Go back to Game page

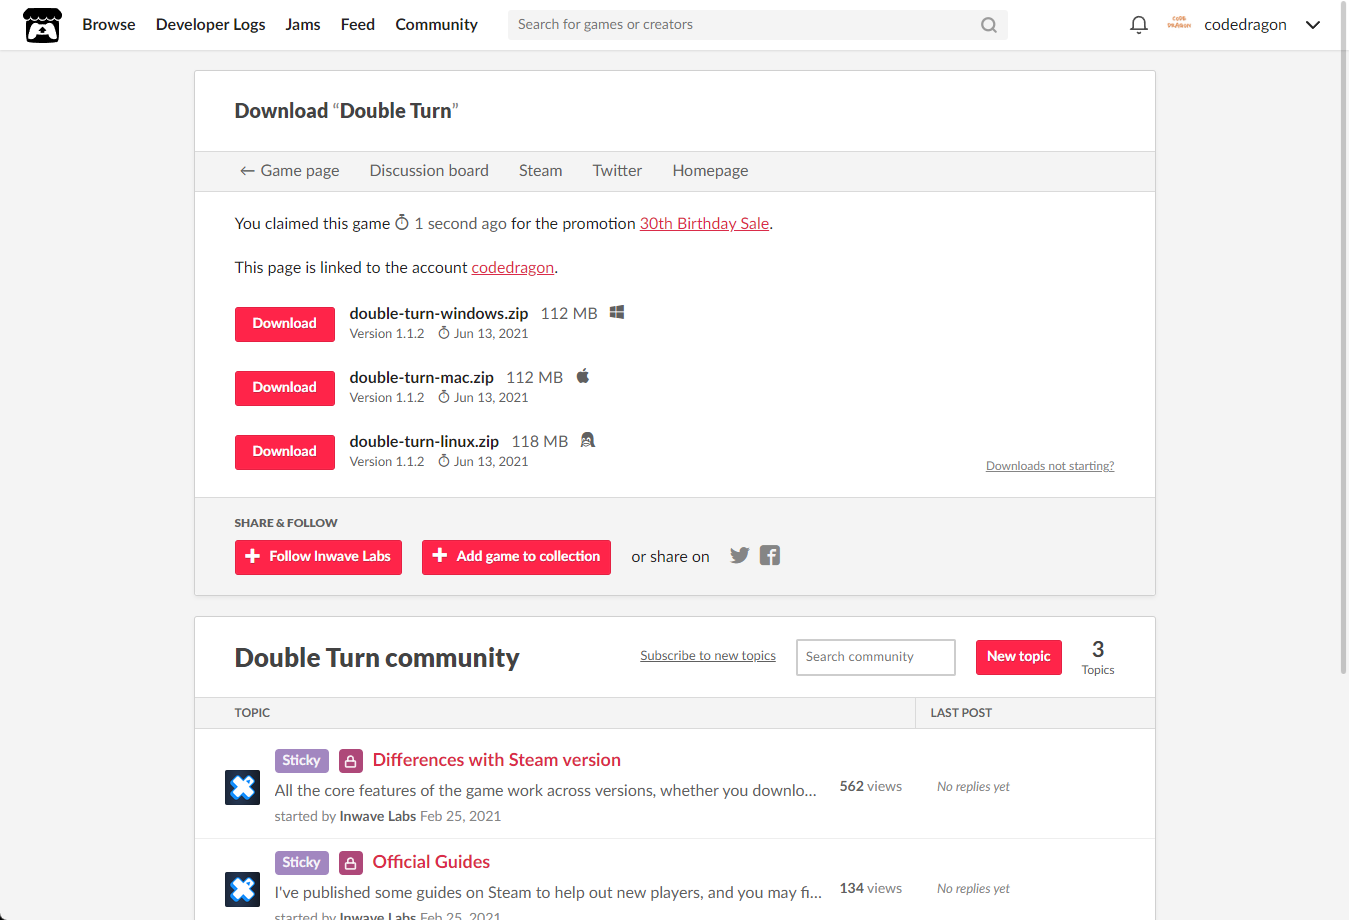click(x=289, y=171)
